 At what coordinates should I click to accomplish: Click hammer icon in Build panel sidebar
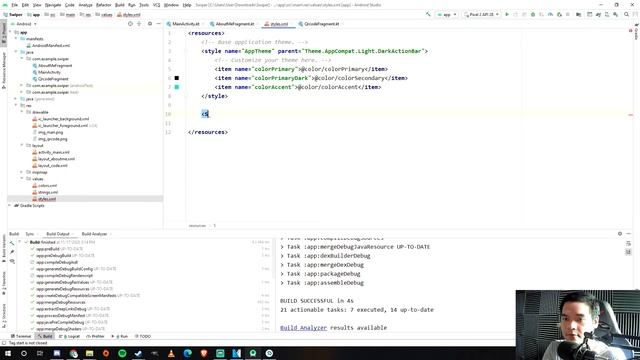pos(12,243)
